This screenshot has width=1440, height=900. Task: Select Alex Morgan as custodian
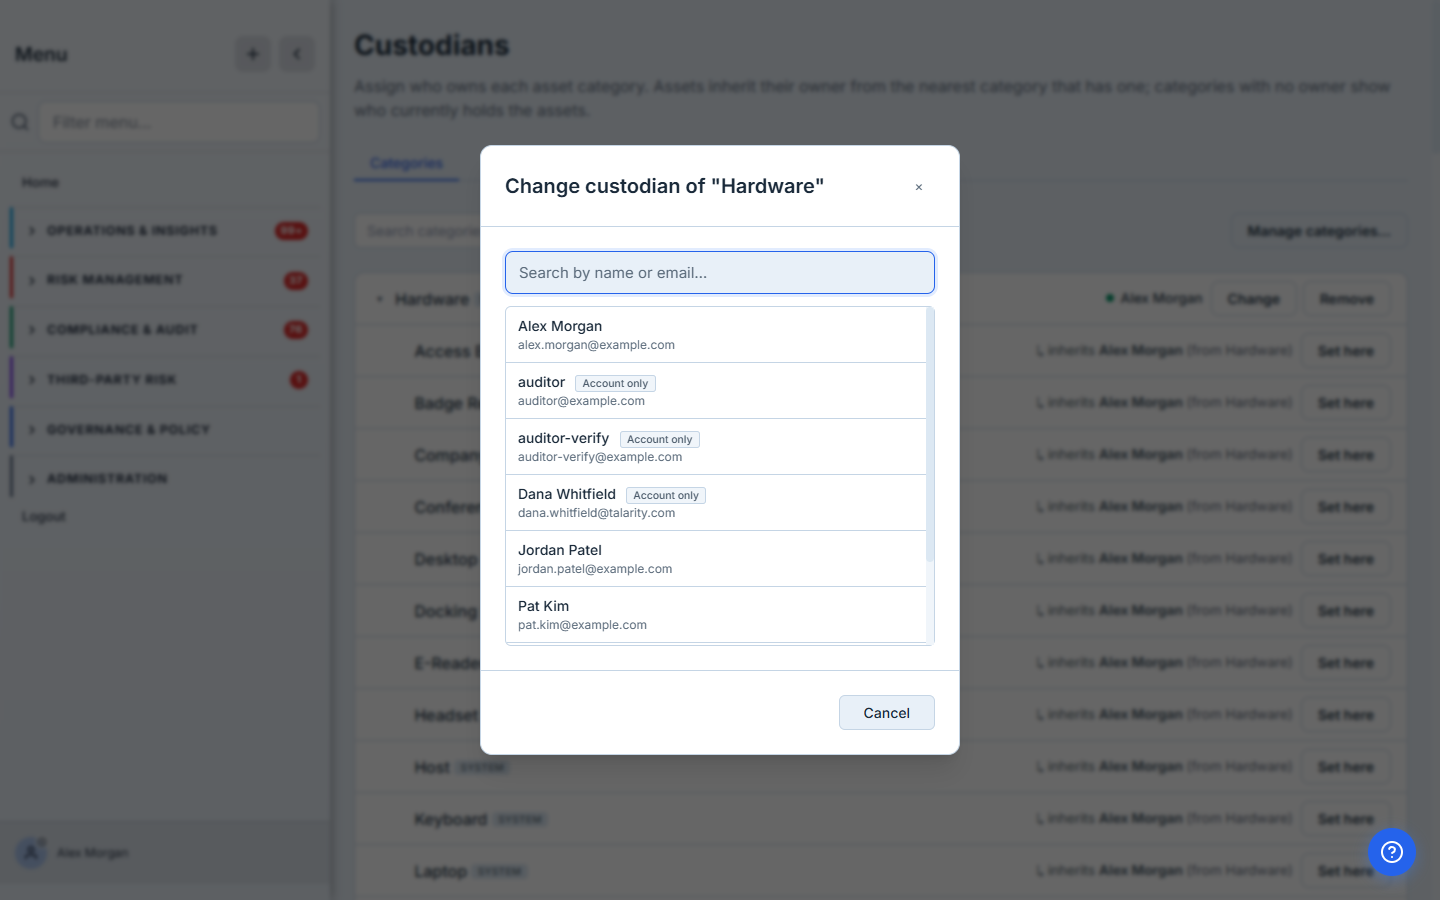716,335
